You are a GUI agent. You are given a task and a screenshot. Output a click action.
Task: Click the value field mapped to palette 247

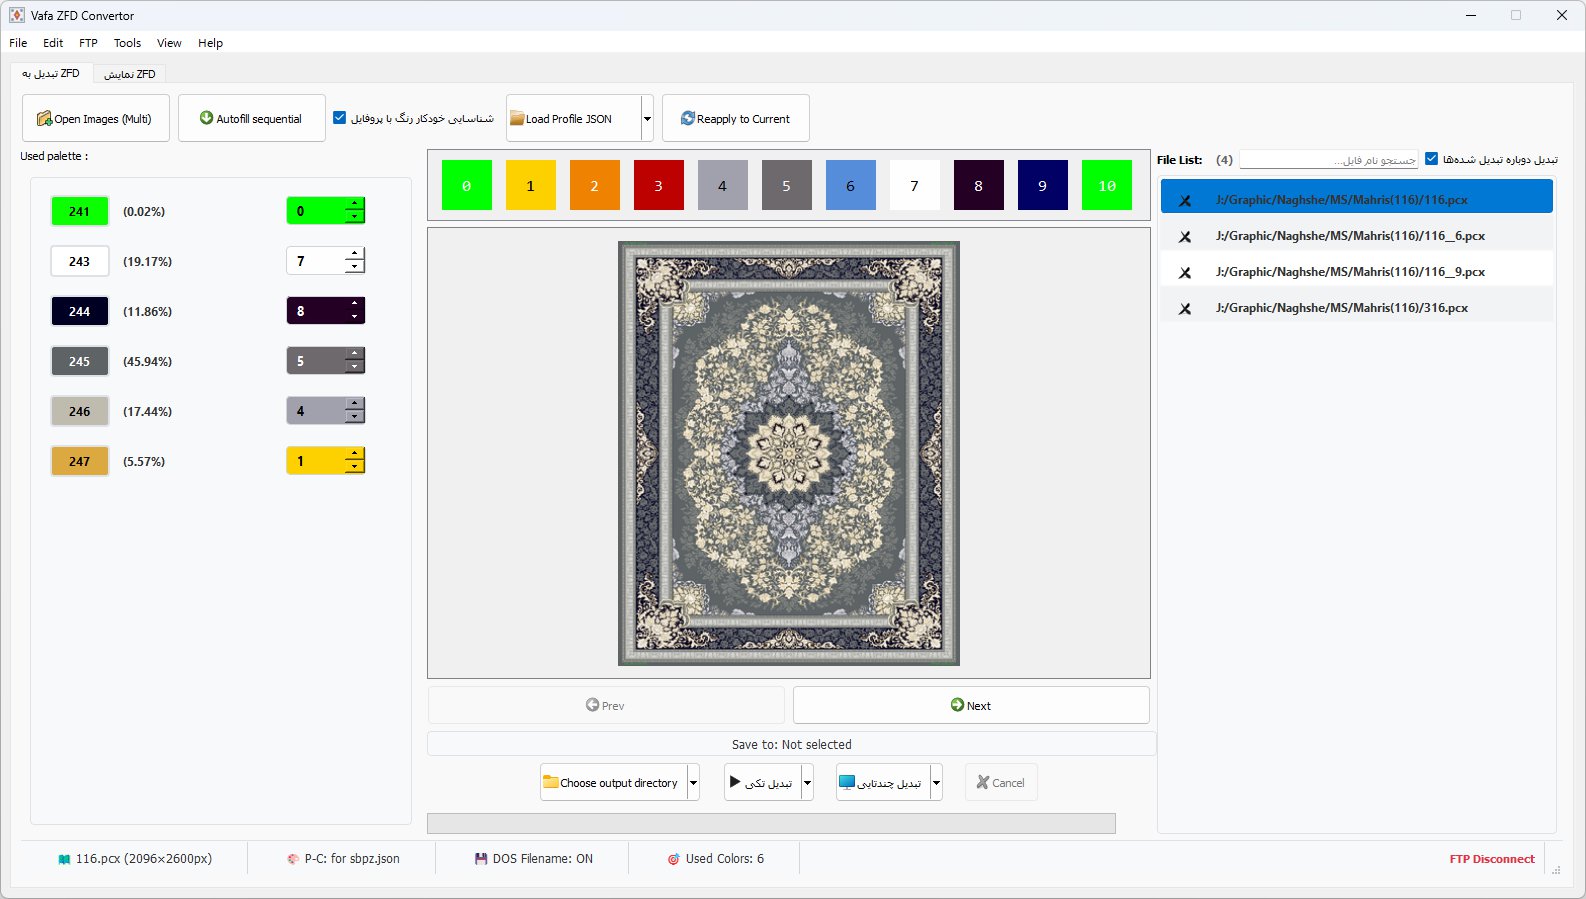[316, 461]
